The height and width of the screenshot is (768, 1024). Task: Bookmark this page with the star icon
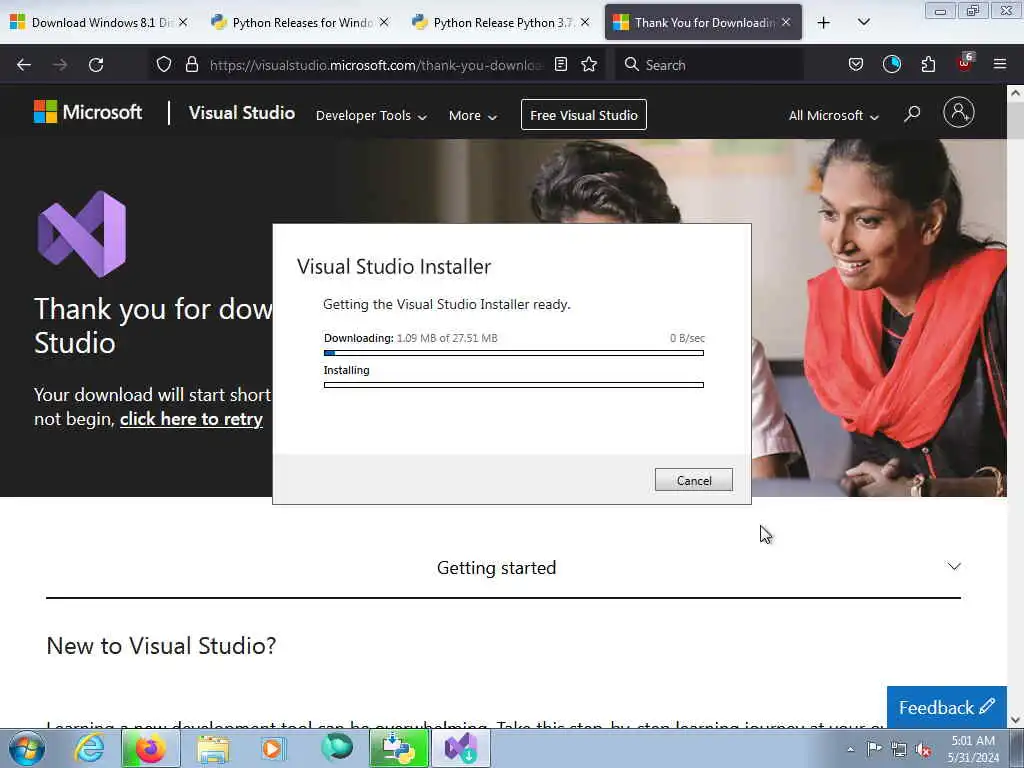[589, 64]
